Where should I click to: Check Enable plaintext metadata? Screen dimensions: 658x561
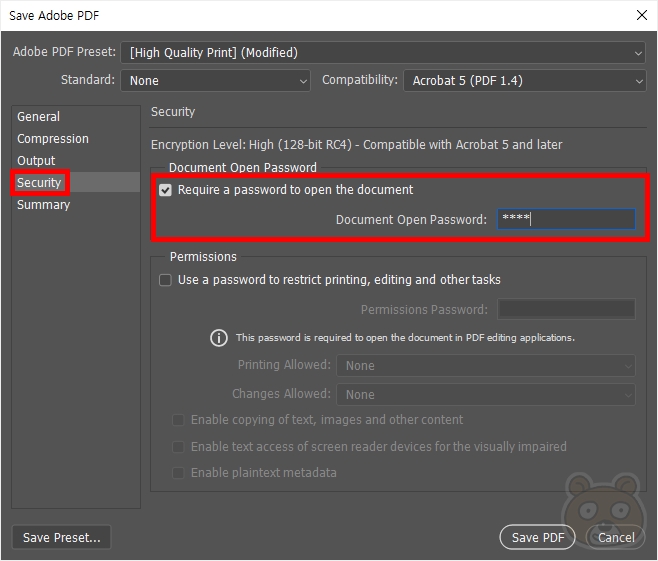click(178, 473)
